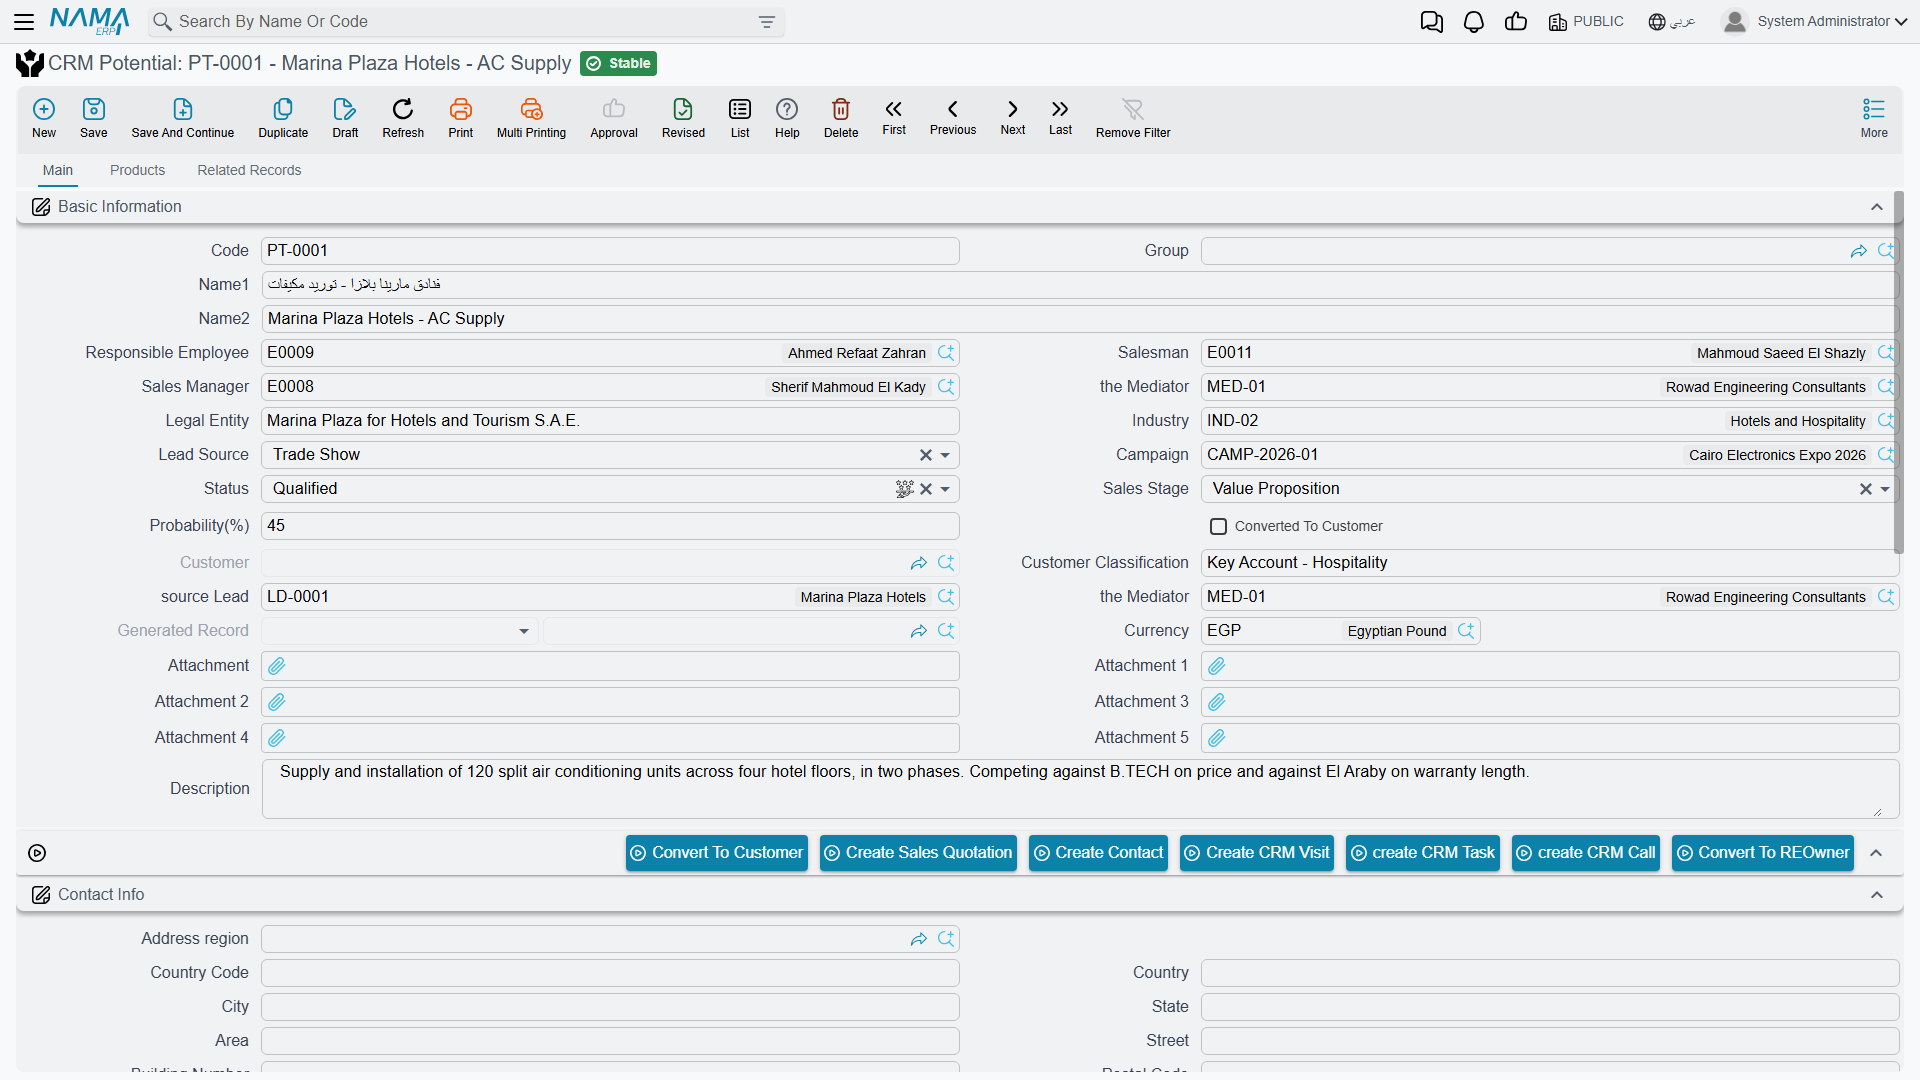
Task: Delete this record
Action: 841,118
